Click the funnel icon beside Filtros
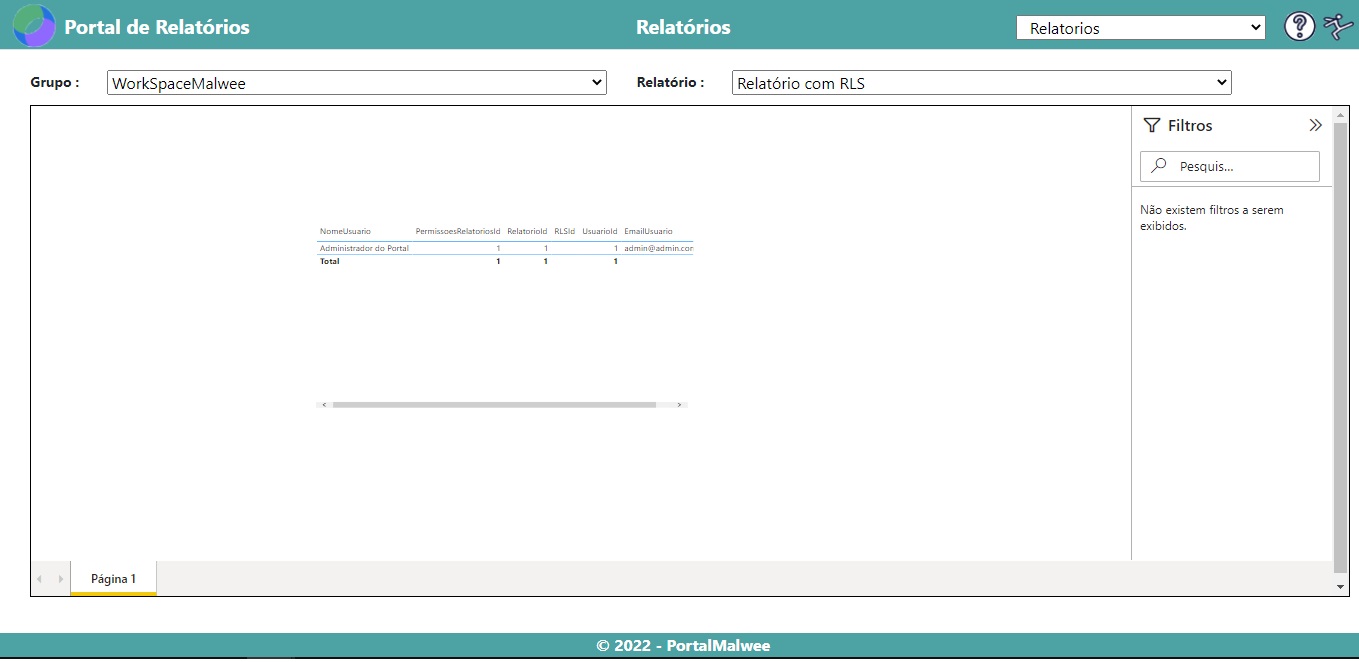Screen dimensions: 1359x662 point(1152,125)
